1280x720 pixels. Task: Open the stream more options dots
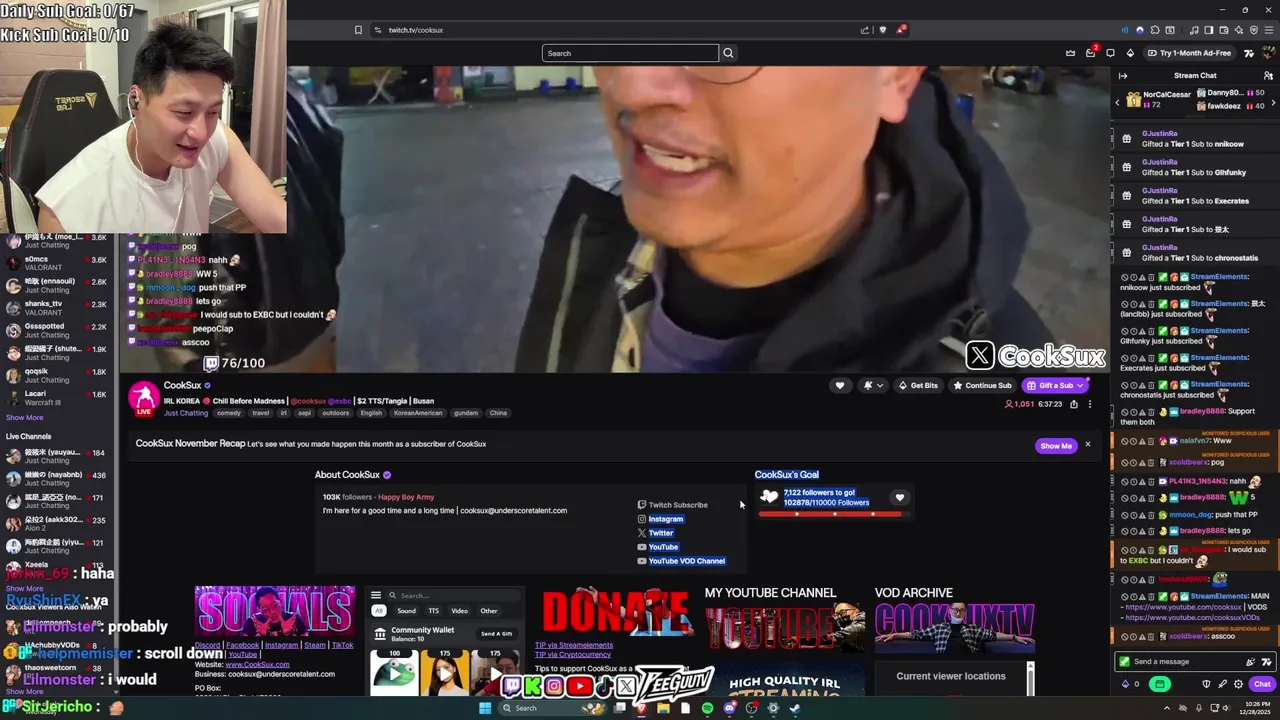[1090, 404]
